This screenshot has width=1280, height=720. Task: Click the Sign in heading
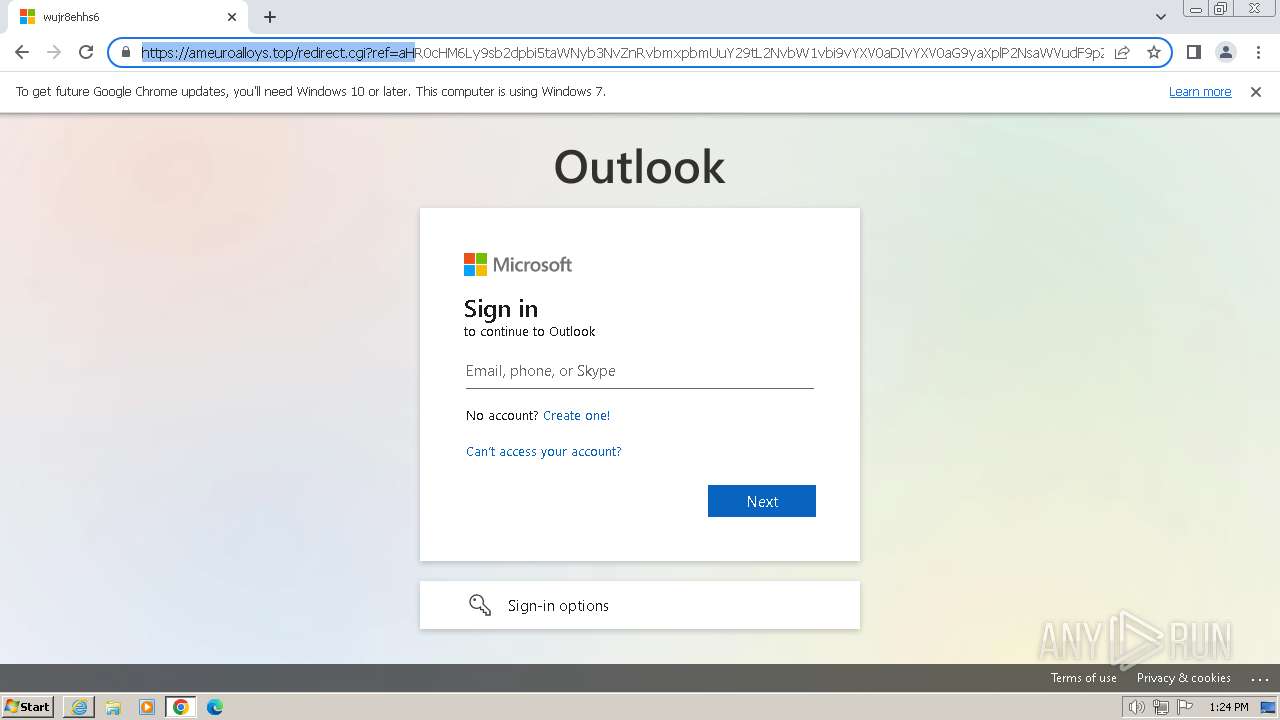click(x=501, y=309)
